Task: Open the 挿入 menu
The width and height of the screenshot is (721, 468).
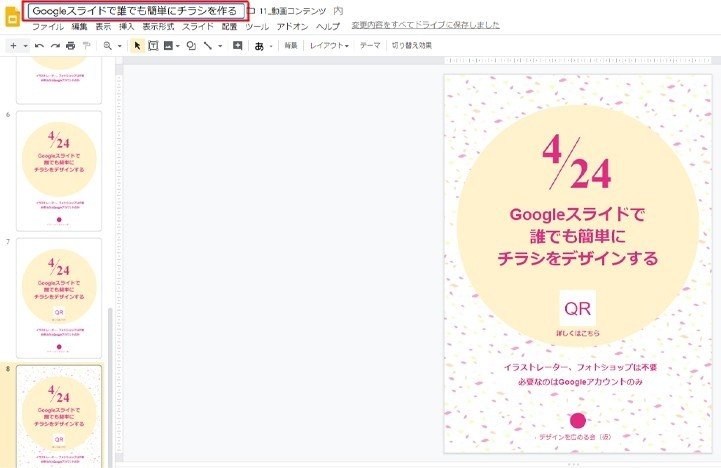Action: pos(126,27)
